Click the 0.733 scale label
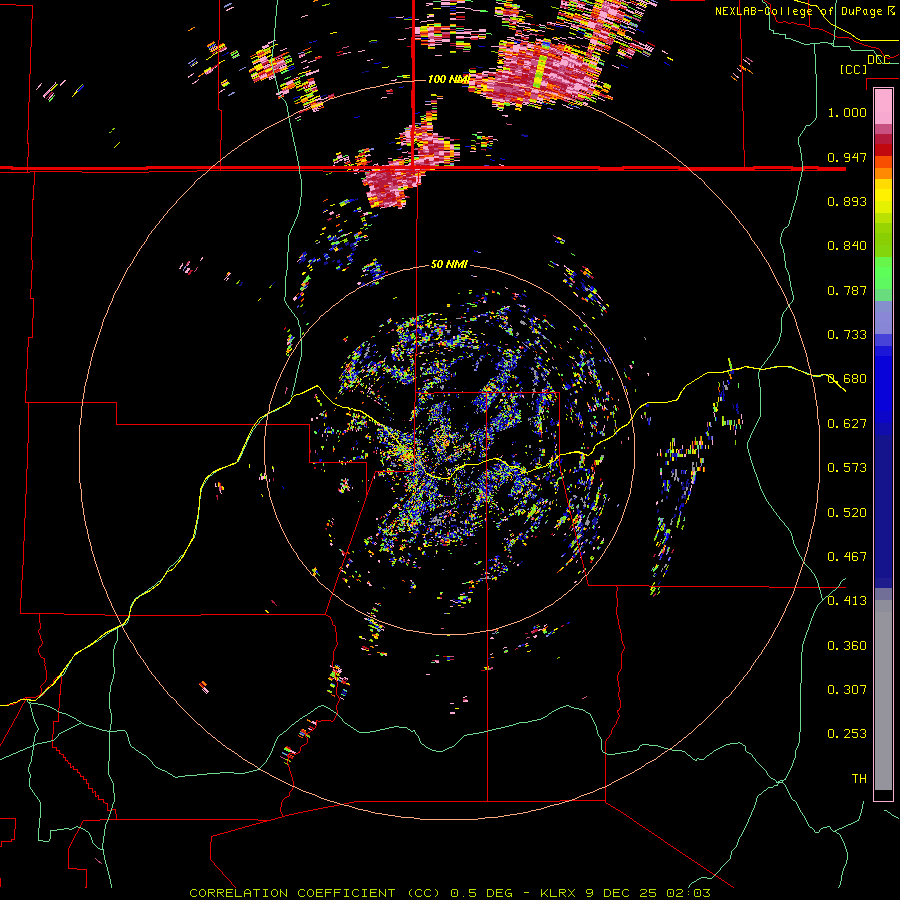This screenshot has height=900, width=900. point(847,334)
